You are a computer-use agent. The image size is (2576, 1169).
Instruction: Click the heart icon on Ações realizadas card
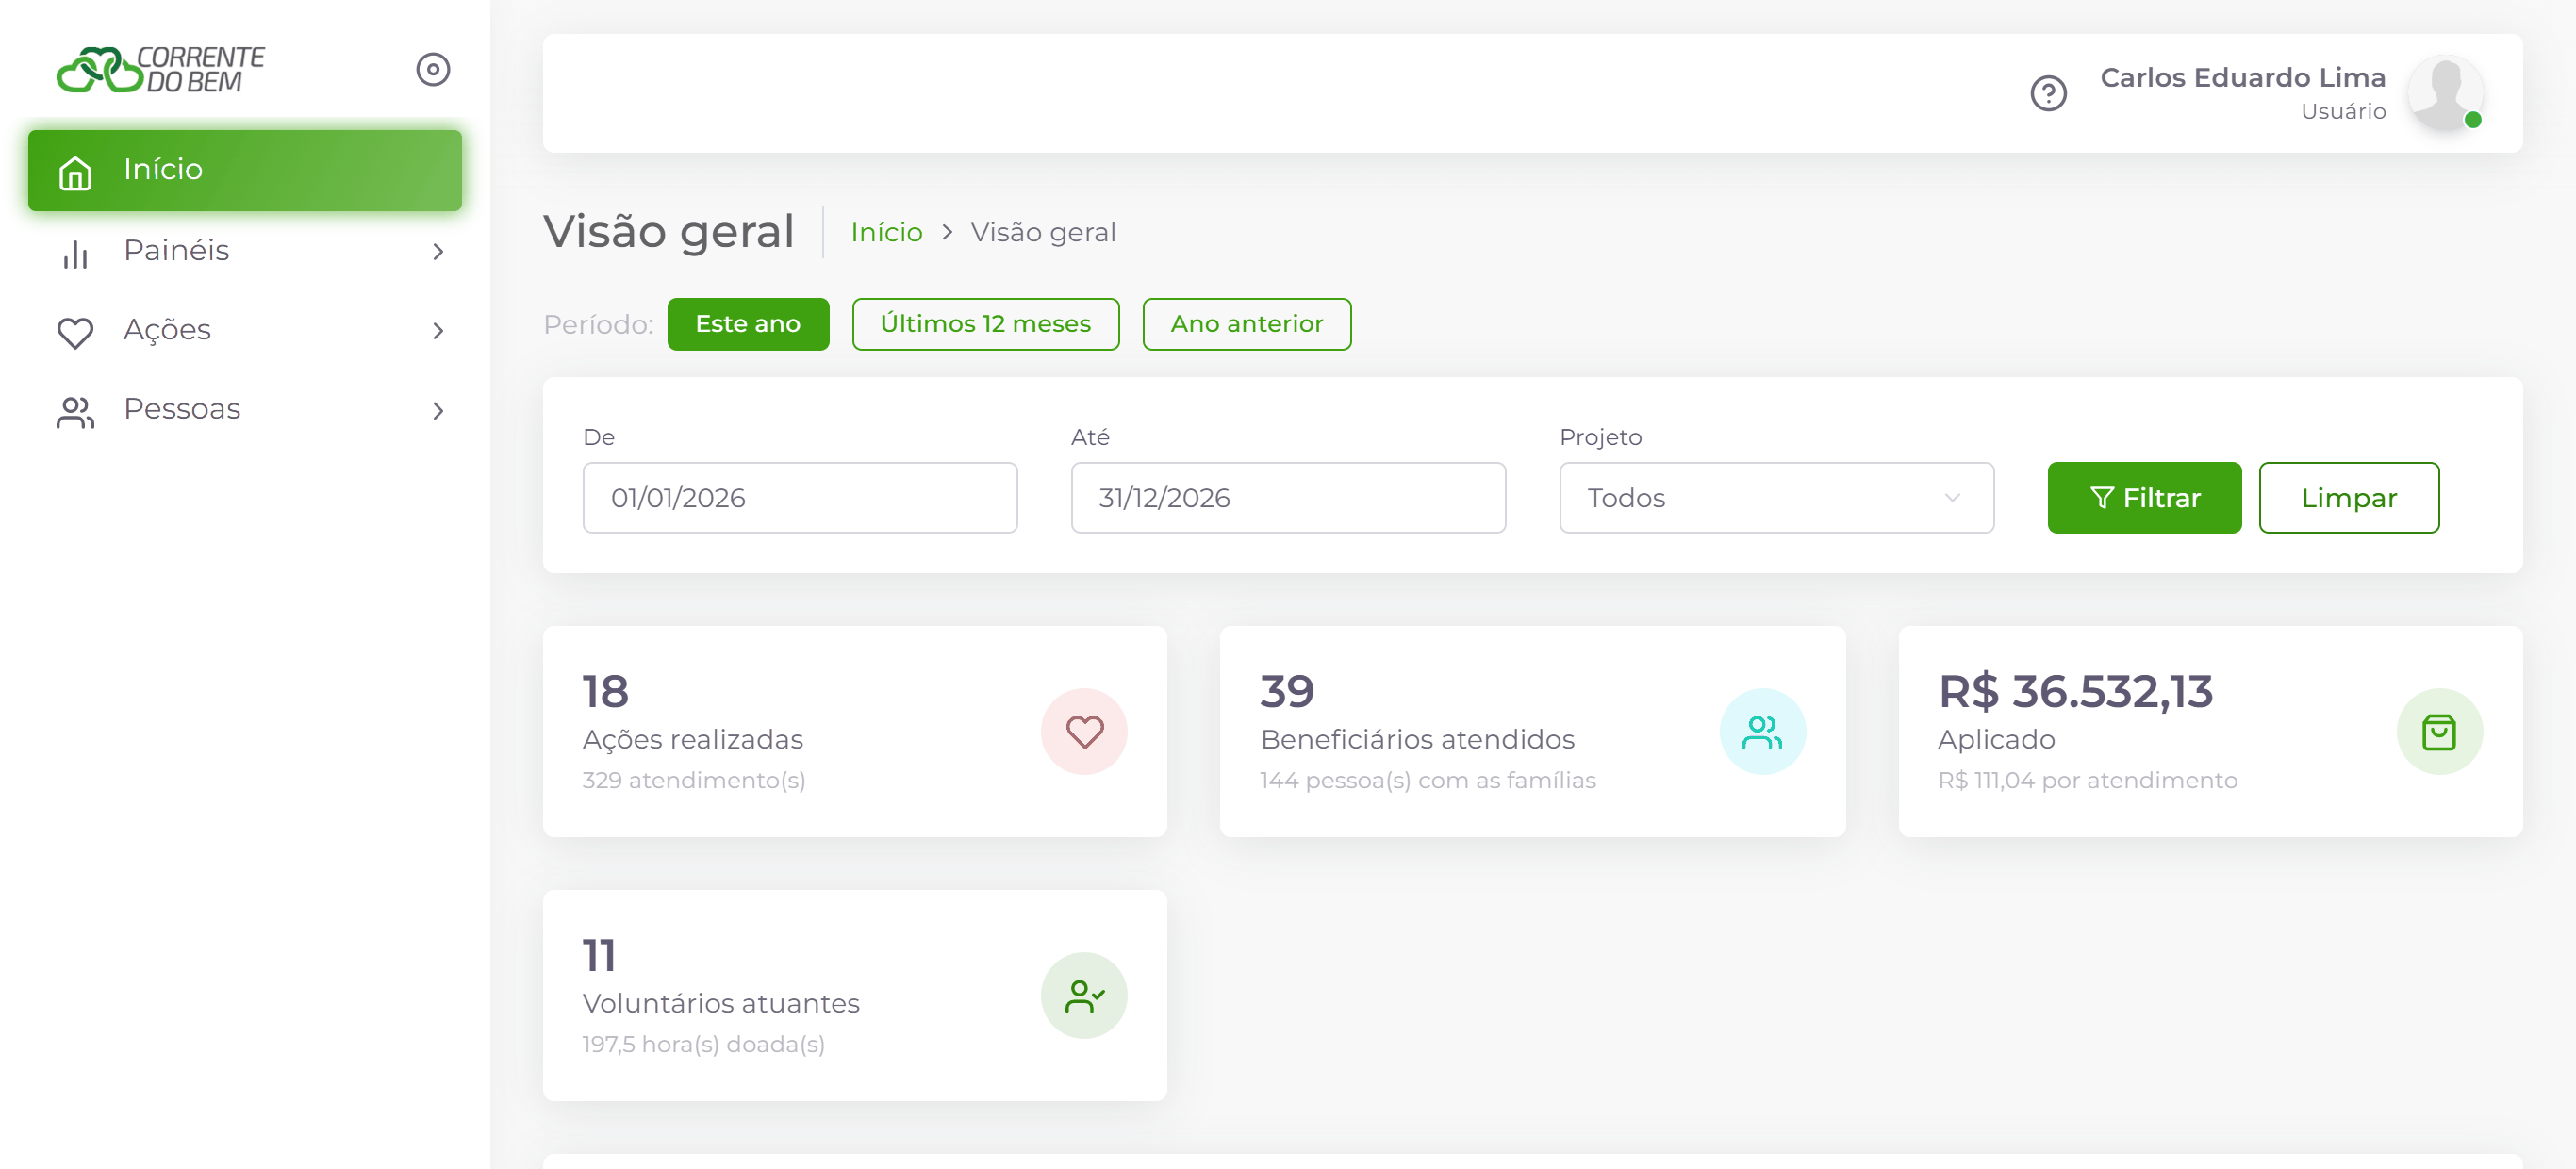[x=1084, y=732]
